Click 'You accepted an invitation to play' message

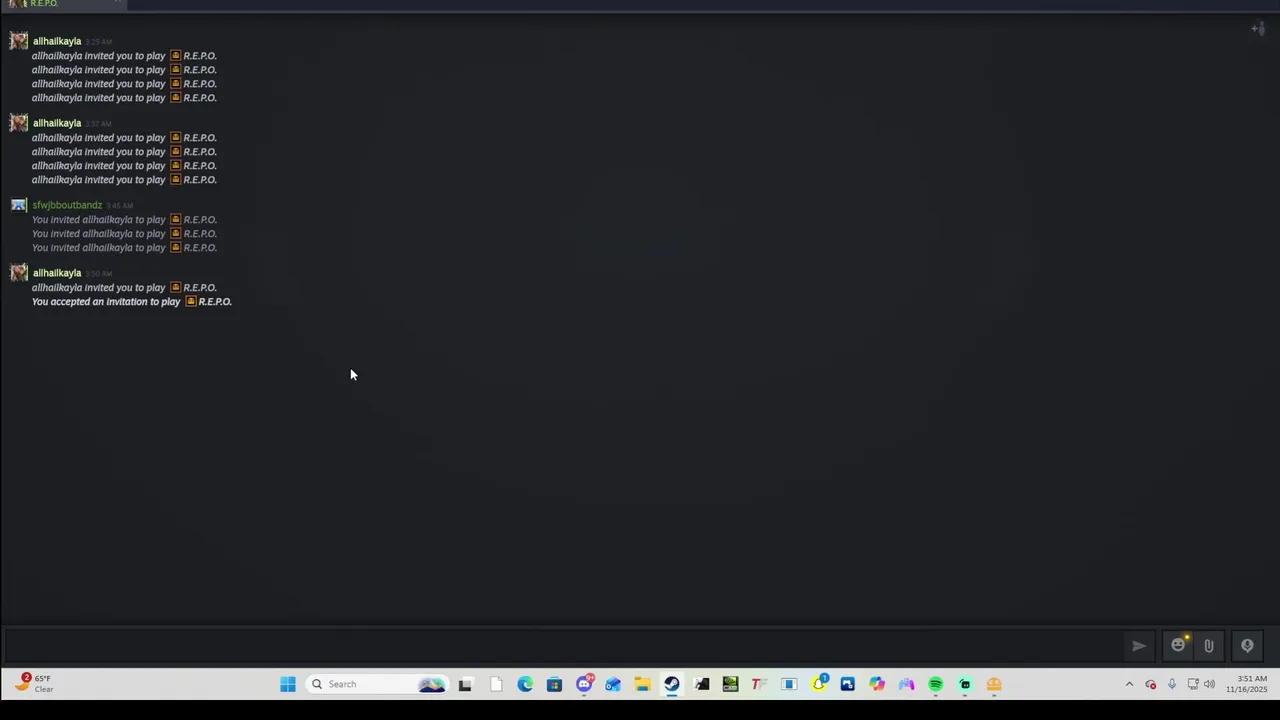[x=106, y=302]
